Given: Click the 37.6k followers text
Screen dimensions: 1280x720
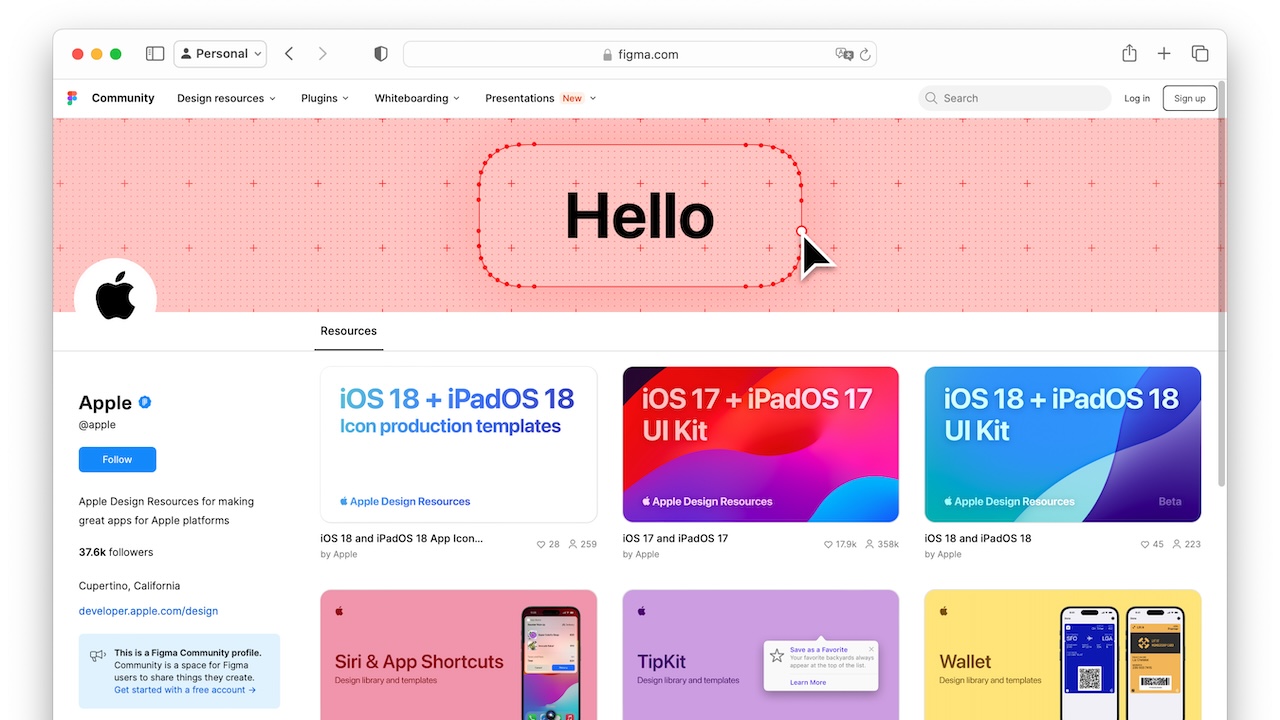Looking at the screenshot, I should pos(116,552).
